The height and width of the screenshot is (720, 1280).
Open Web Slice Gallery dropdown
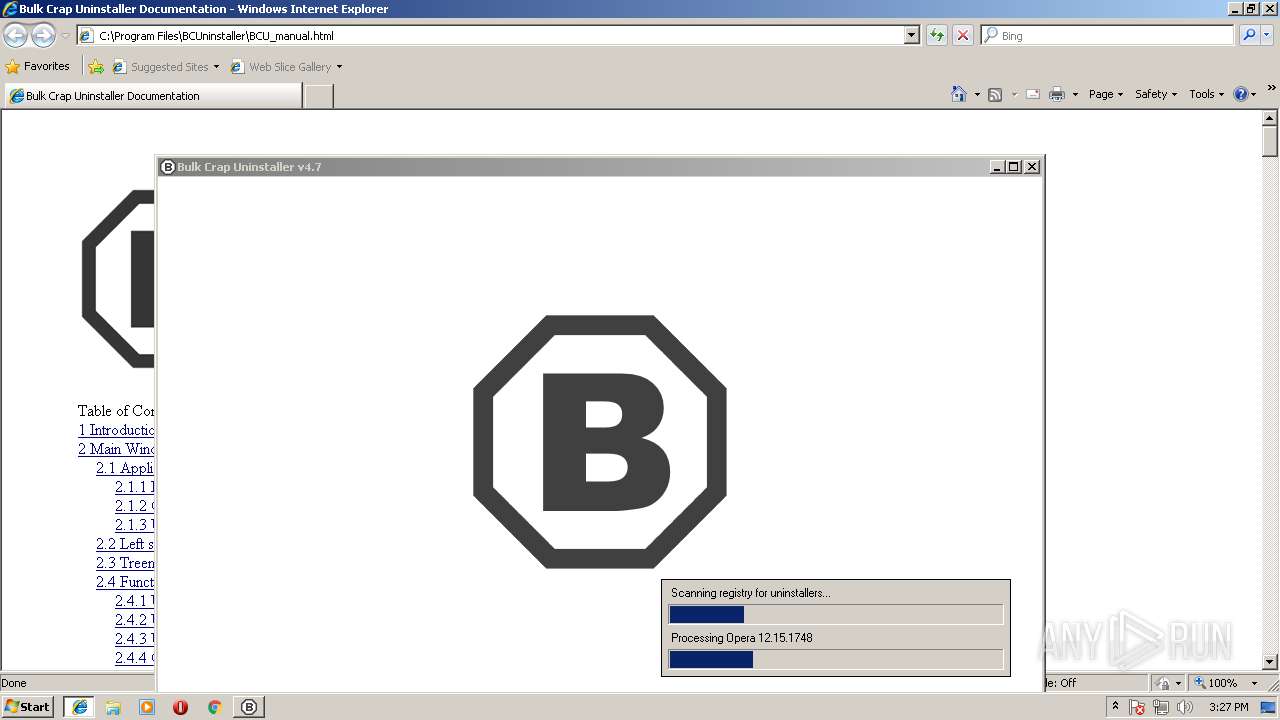[286, 67]
